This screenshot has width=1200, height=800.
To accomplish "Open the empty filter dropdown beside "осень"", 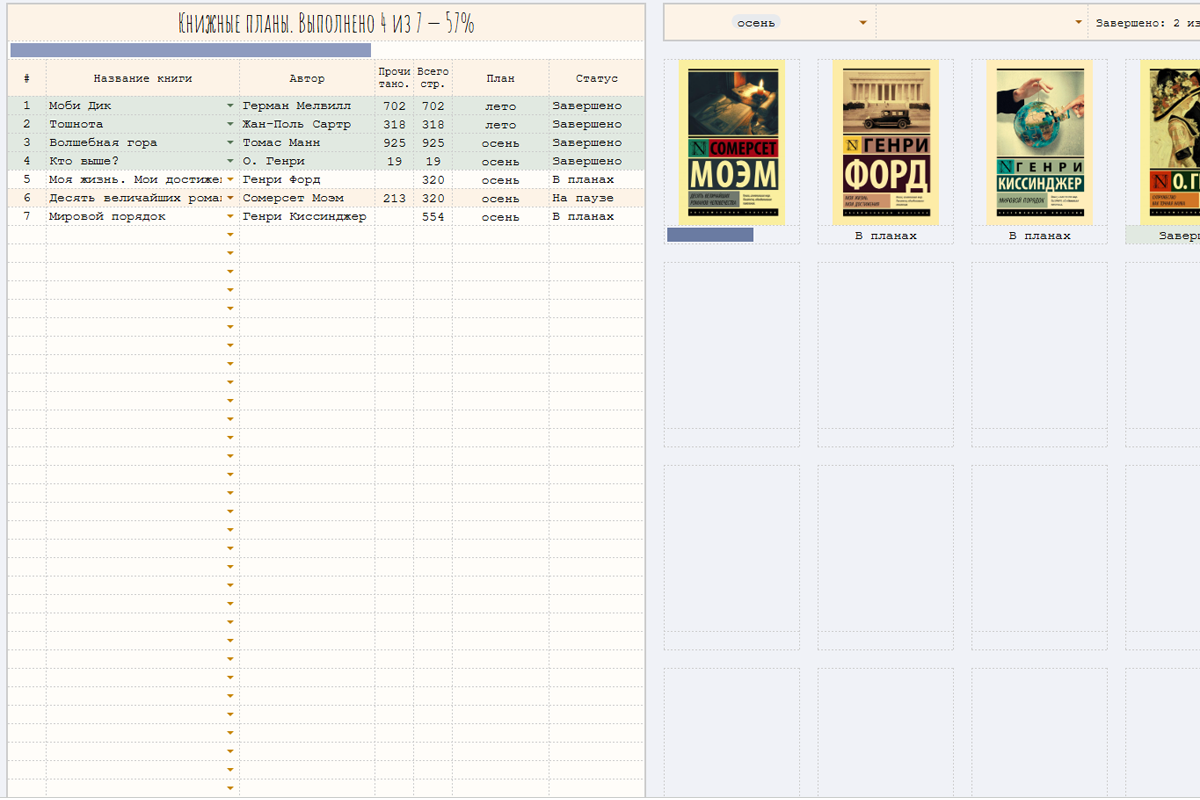I will [1078, 23].
